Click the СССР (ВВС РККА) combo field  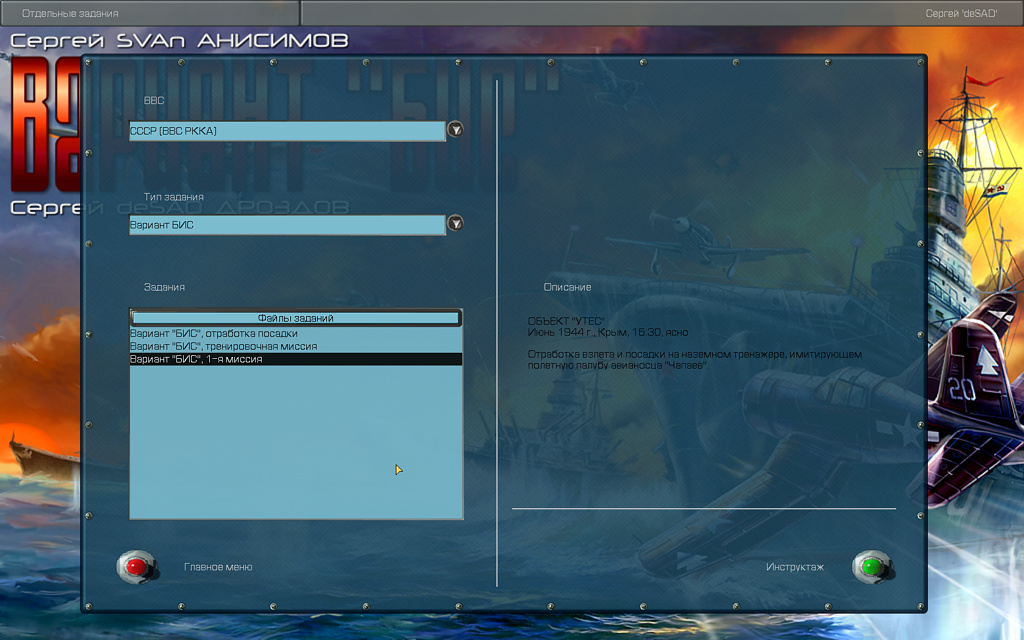tap(287, 131)
